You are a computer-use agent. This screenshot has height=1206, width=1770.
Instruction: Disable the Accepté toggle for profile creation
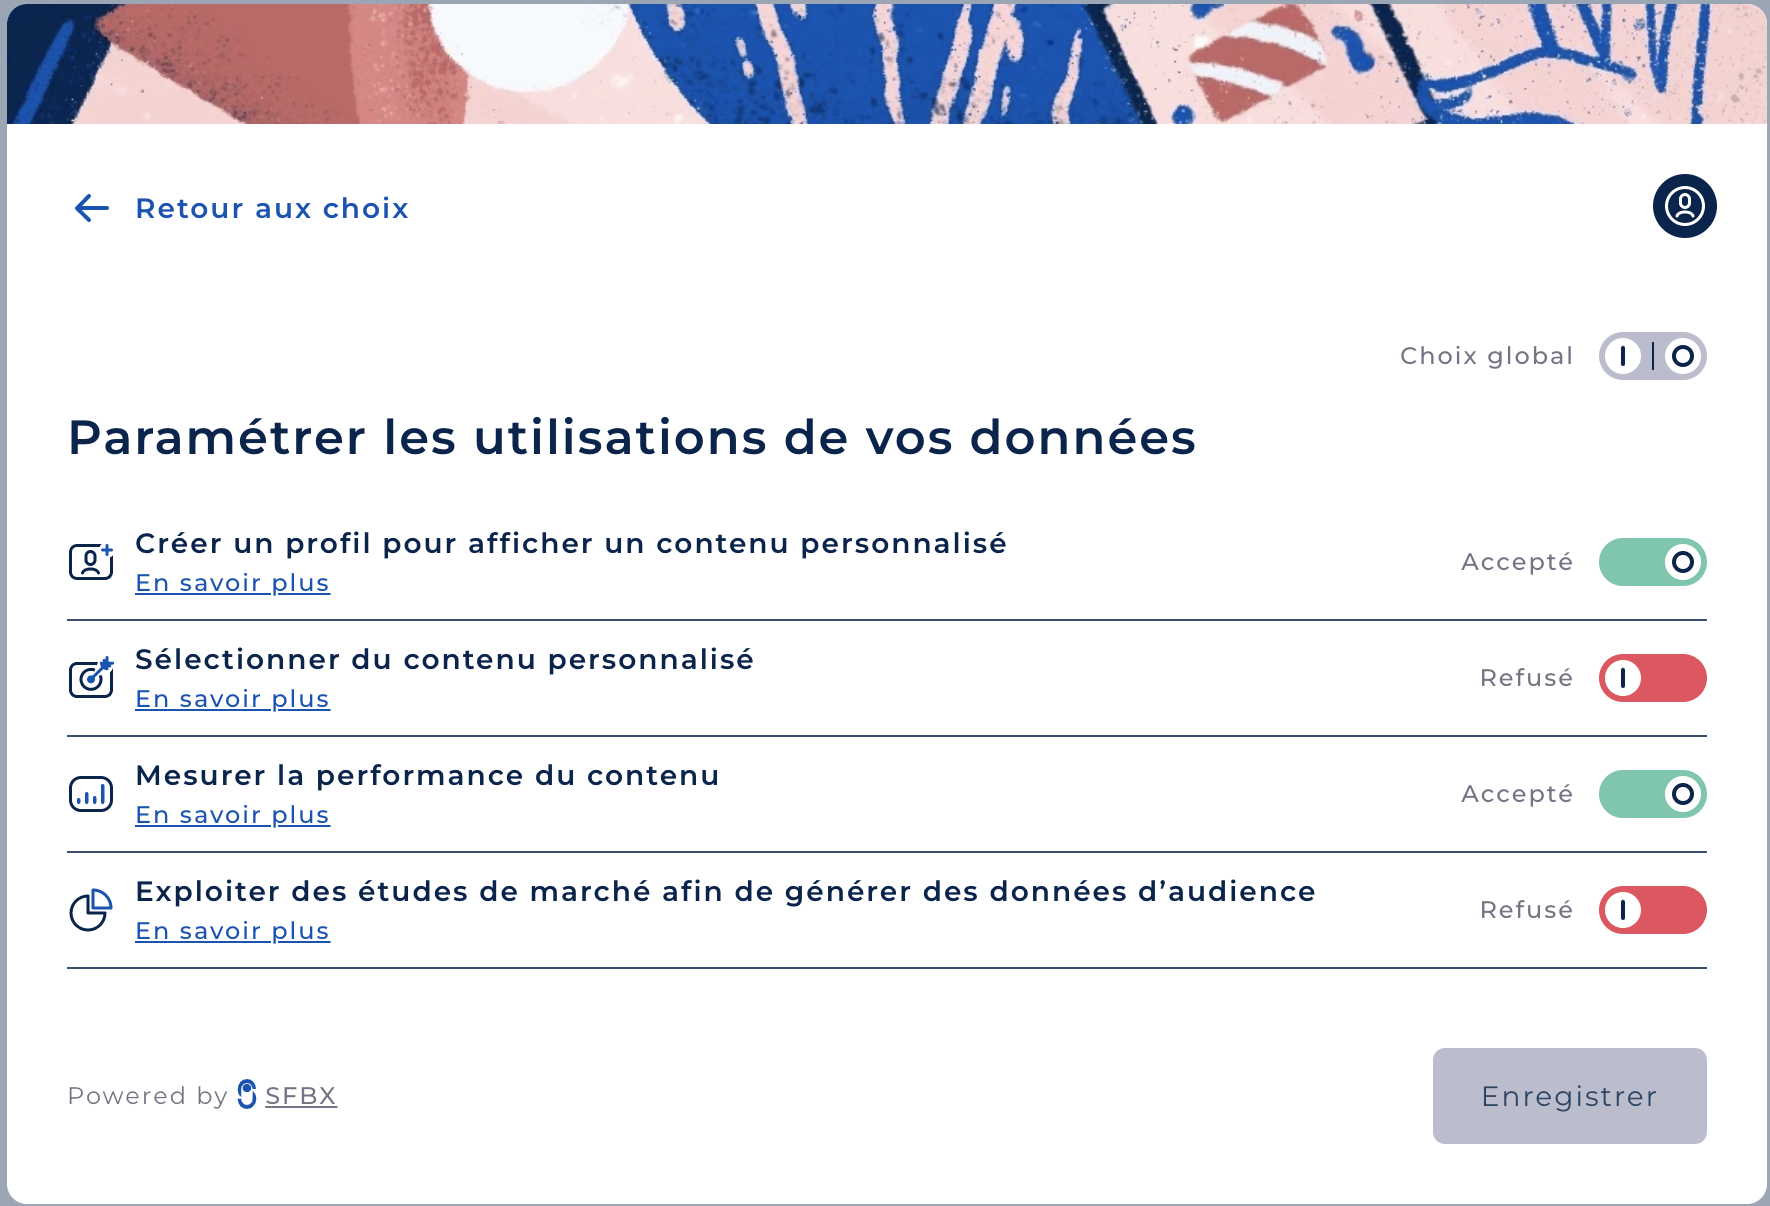point(1652,562)
